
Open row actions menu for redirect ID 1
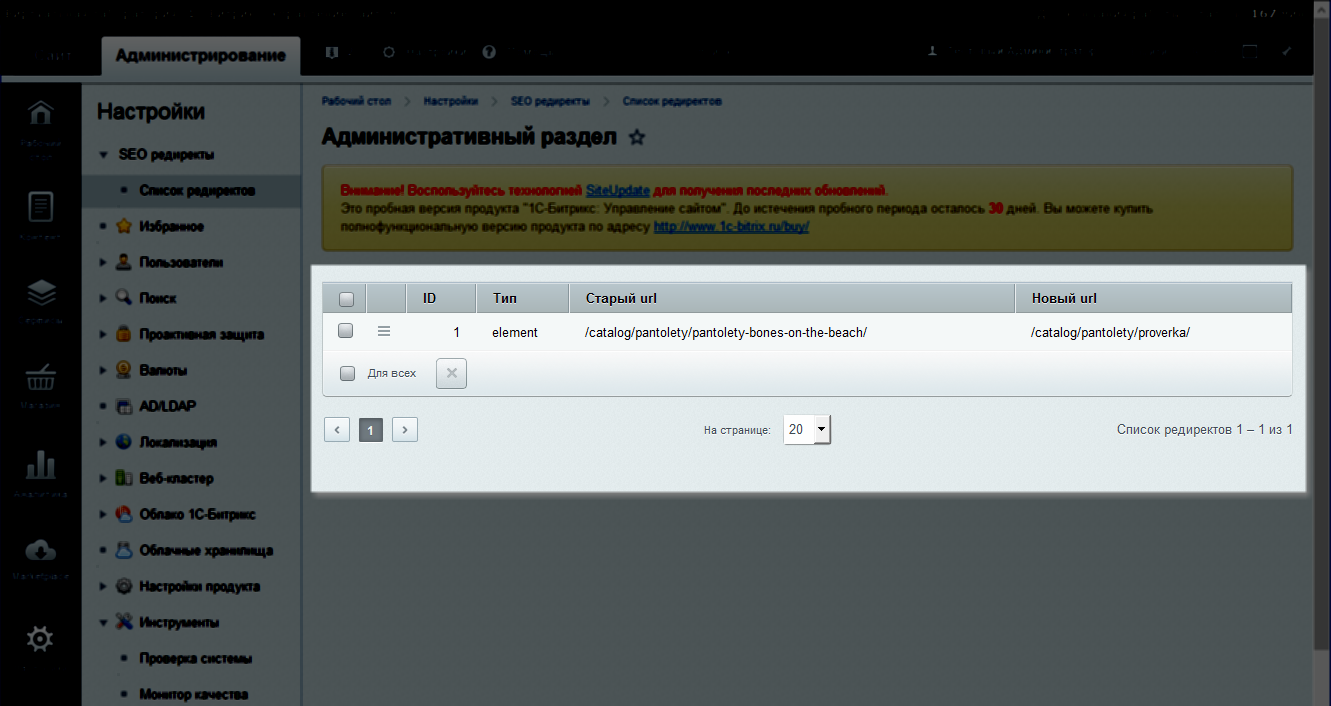click(x=385, y=331)
